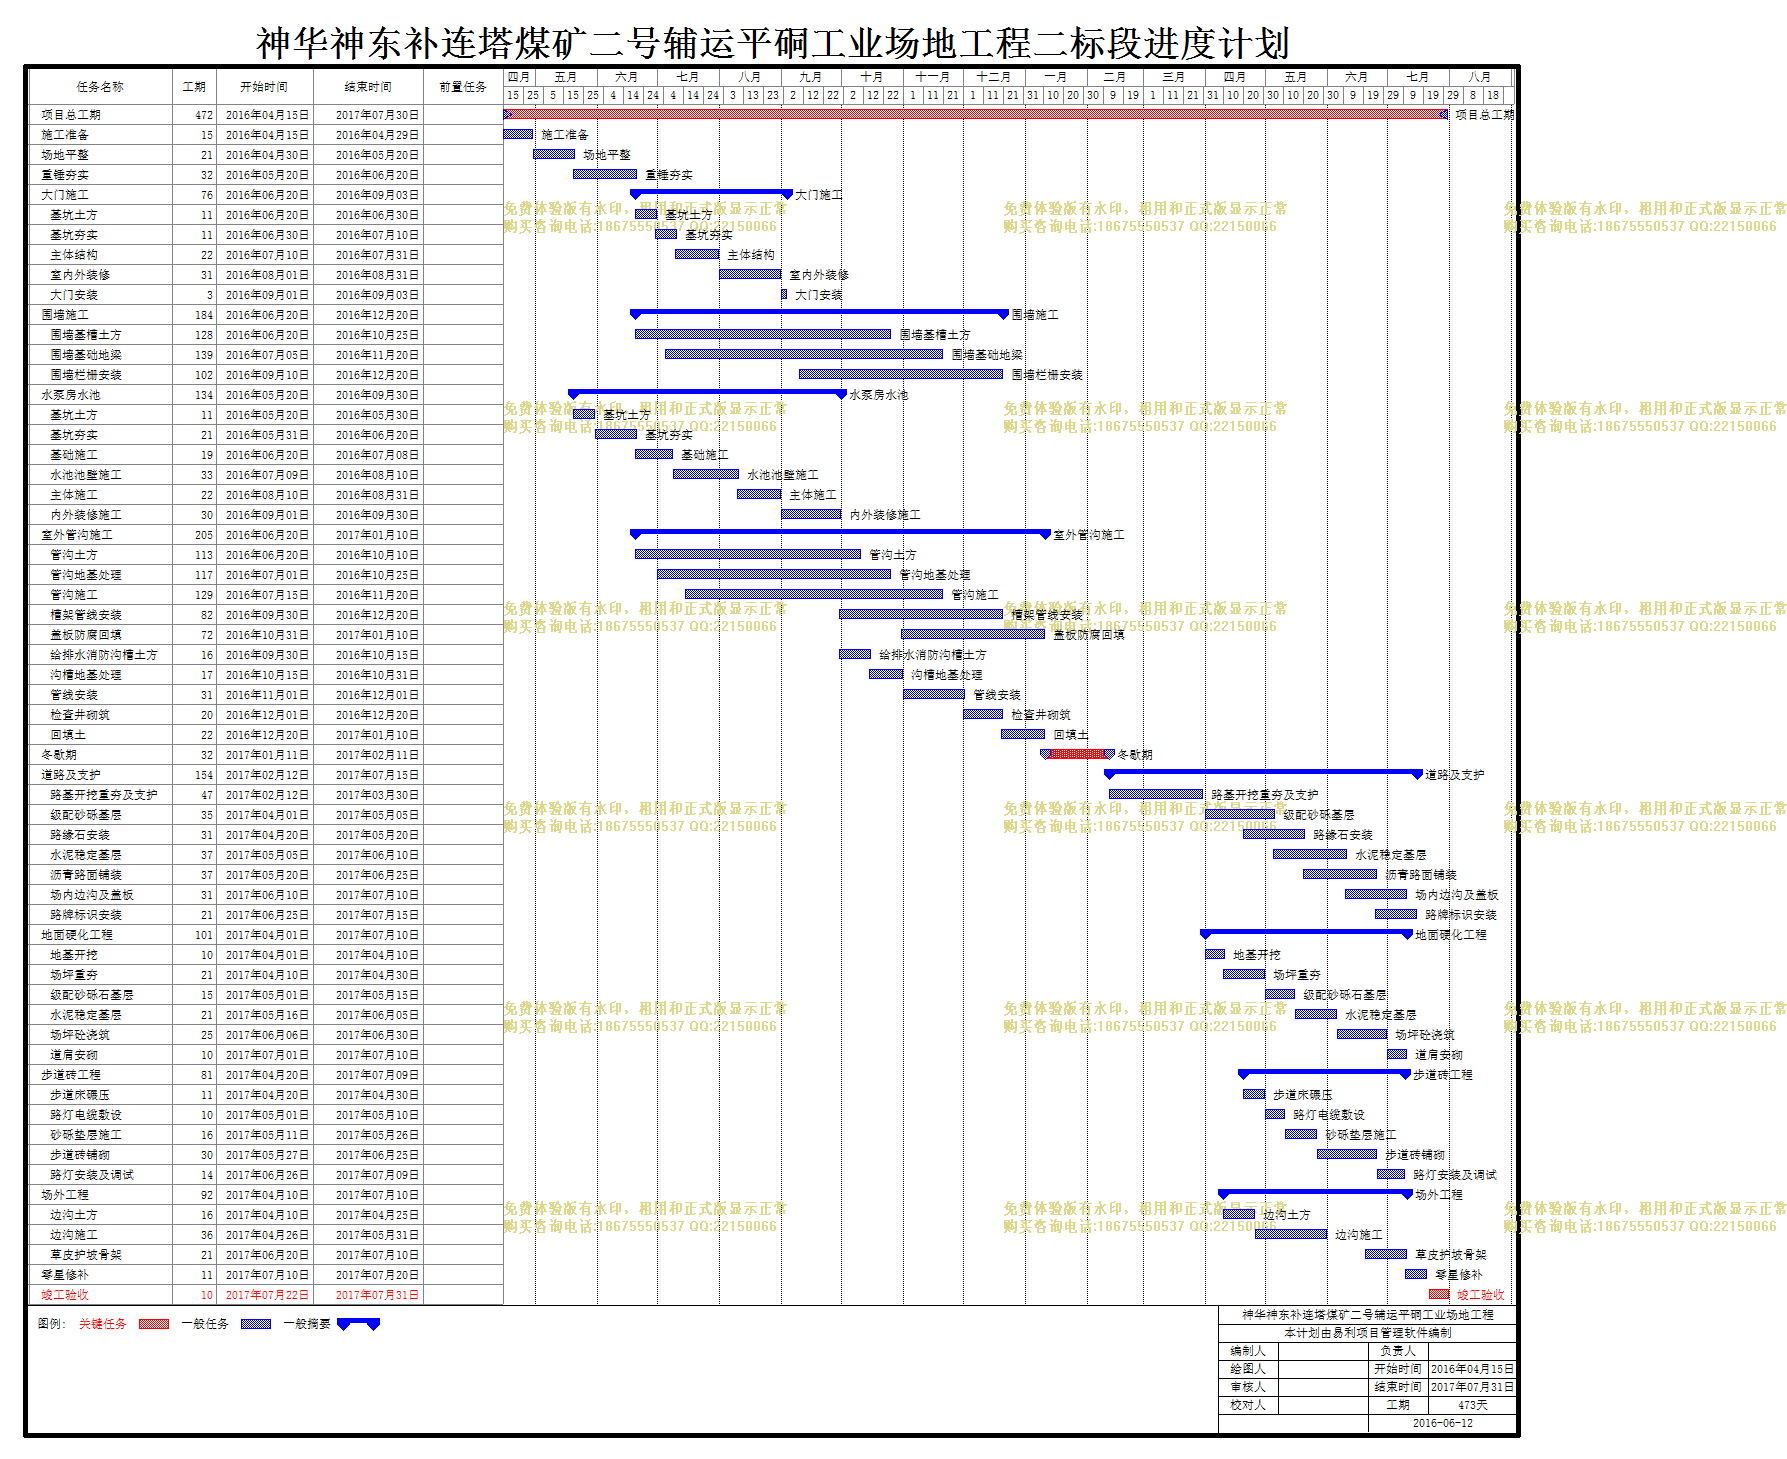Click the red 竣工验收 Gantt bar

click(1439, 1294)
